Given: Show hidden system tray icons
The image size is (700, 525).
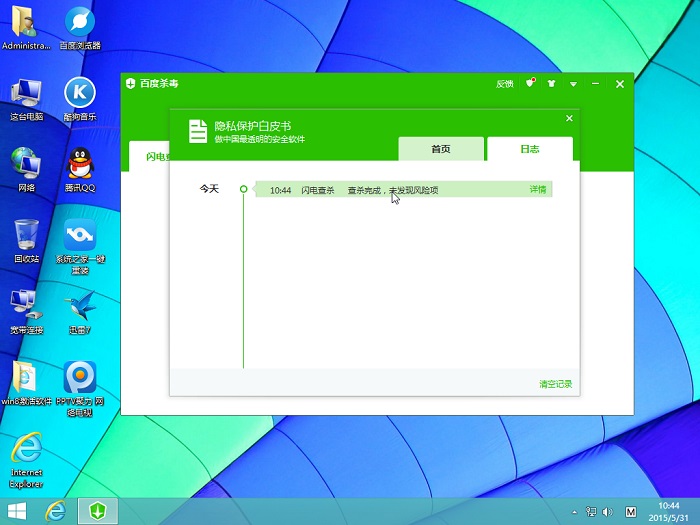Looking at the screenshot, I should coord(575,512).
